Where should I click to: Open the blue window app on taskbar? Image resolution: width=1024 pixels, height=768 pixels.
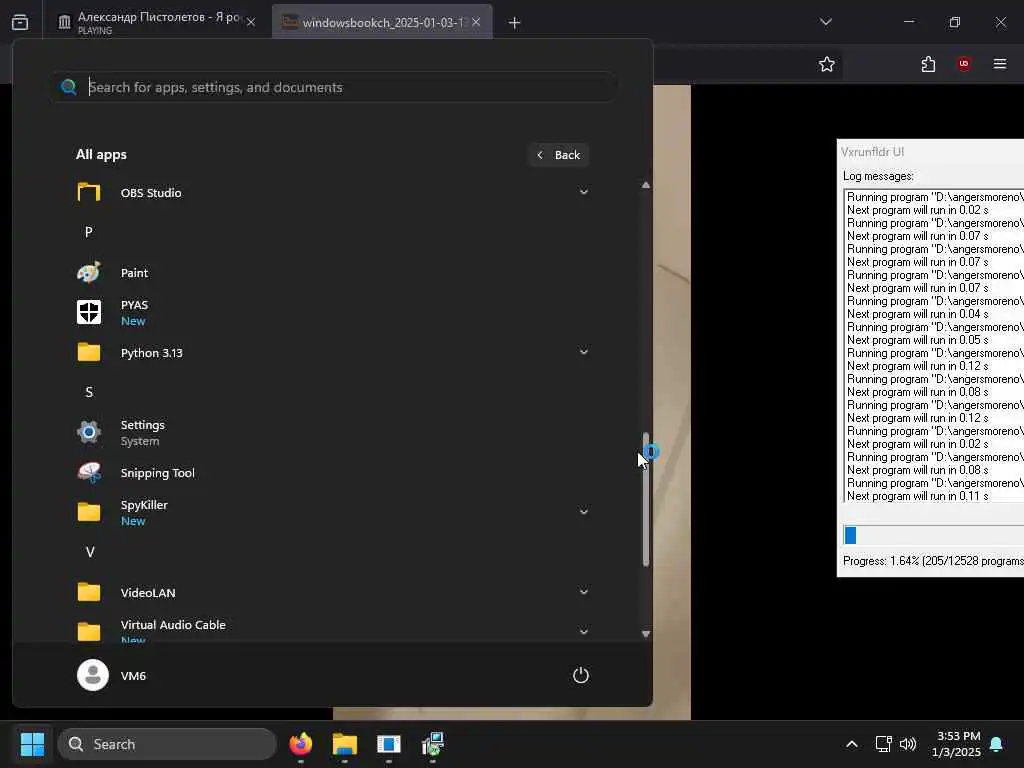tap(389, 744)
